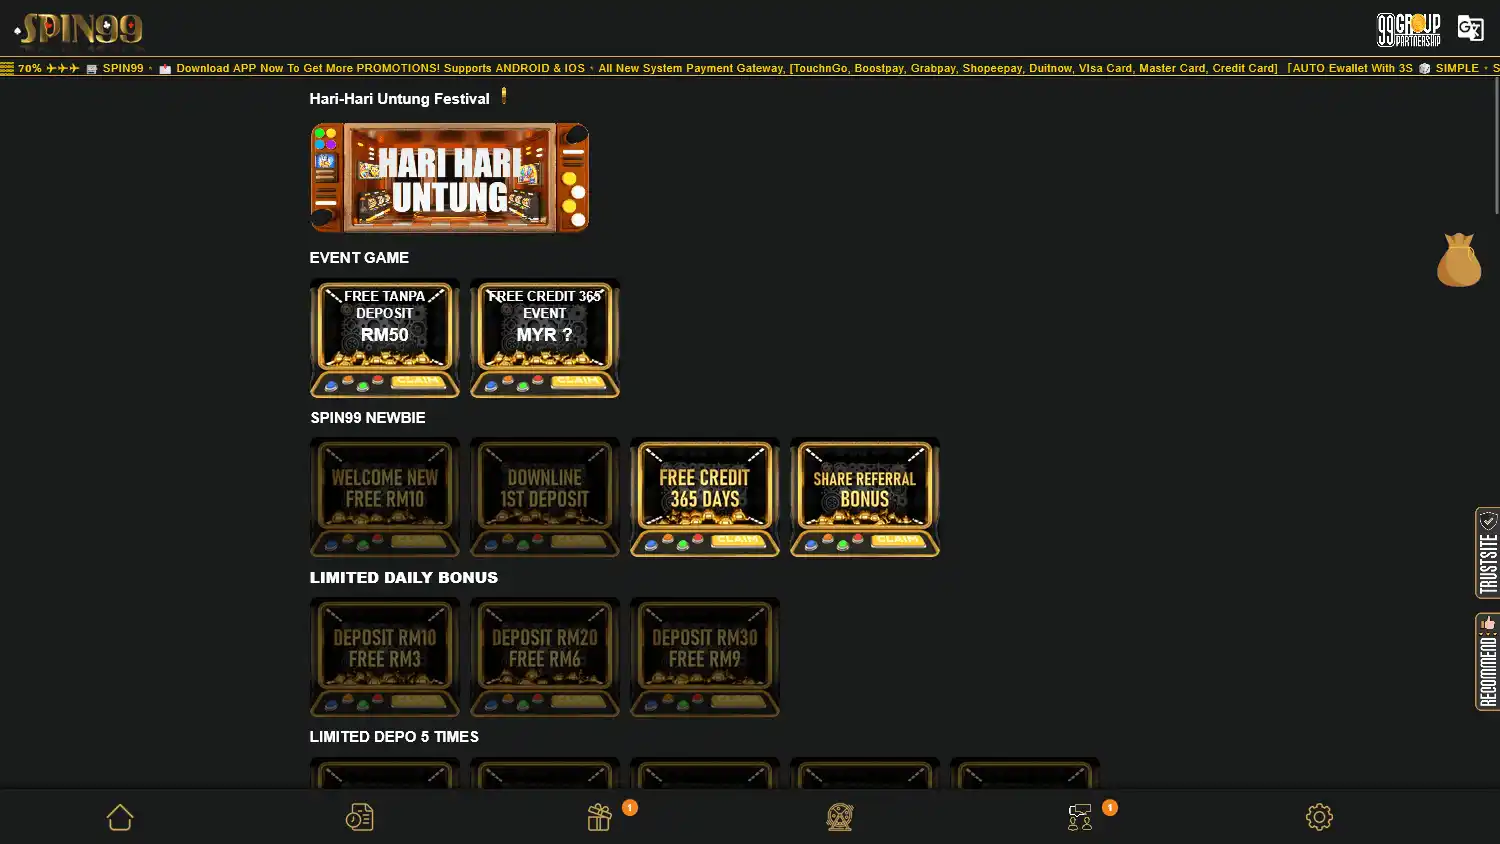Open the home icon in bottom navigation

pos(120,817)
